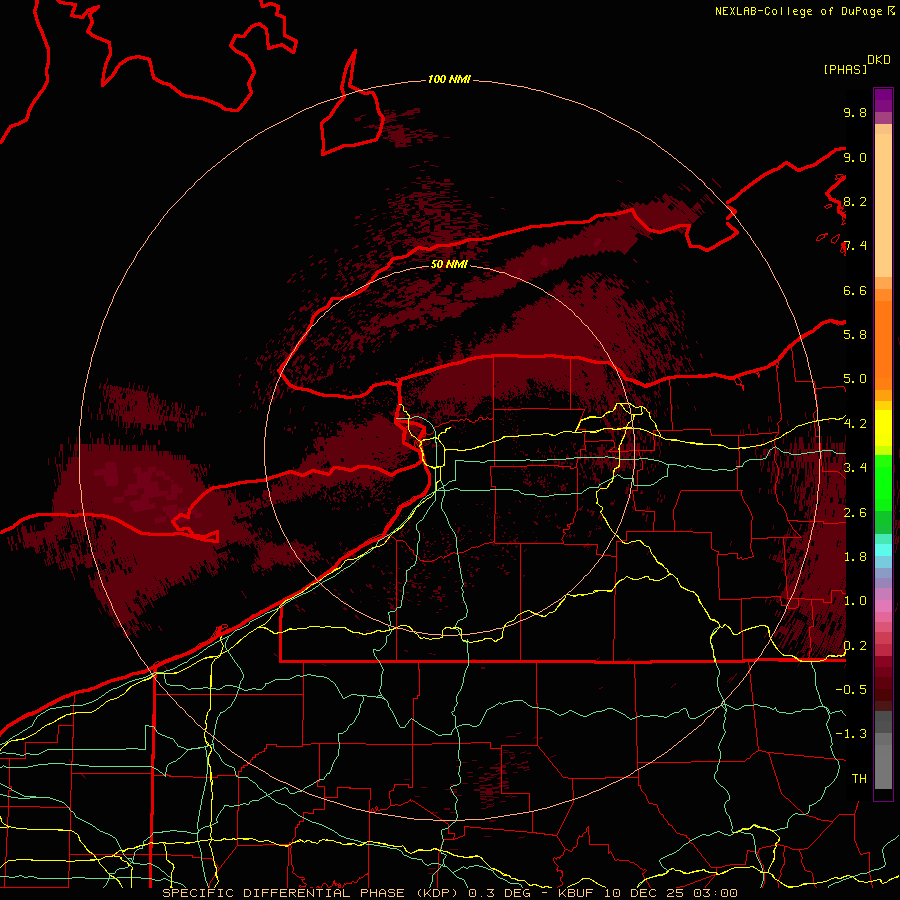Select the 5.8 legend value
The width and height of the screenshot is (900, 900).
(855, 335)
